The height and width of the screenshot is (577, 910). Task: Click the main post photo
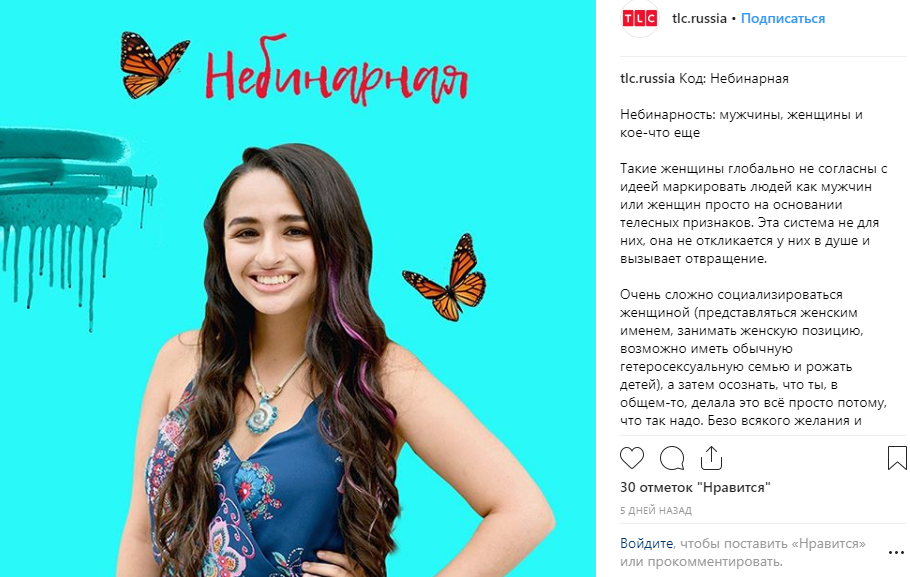pyautogui.click(x=298, y=288)
